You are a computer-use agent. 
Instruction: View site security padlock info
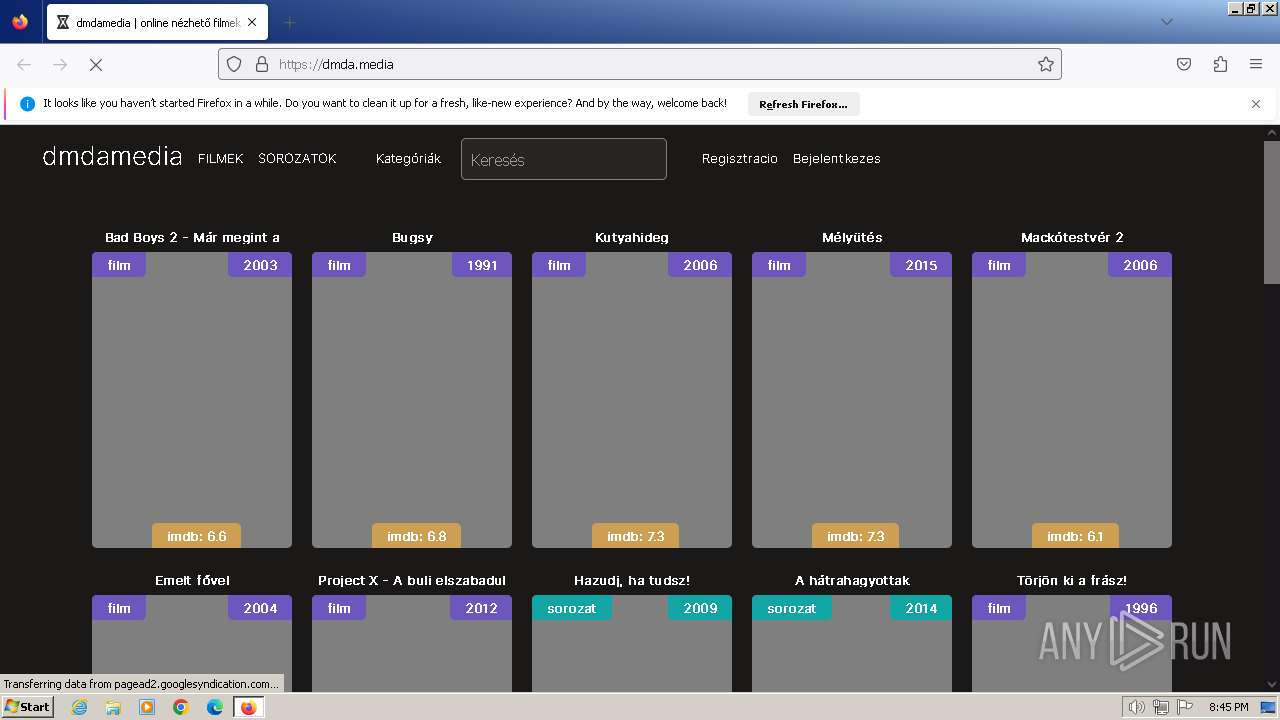(x=262, y=64)
